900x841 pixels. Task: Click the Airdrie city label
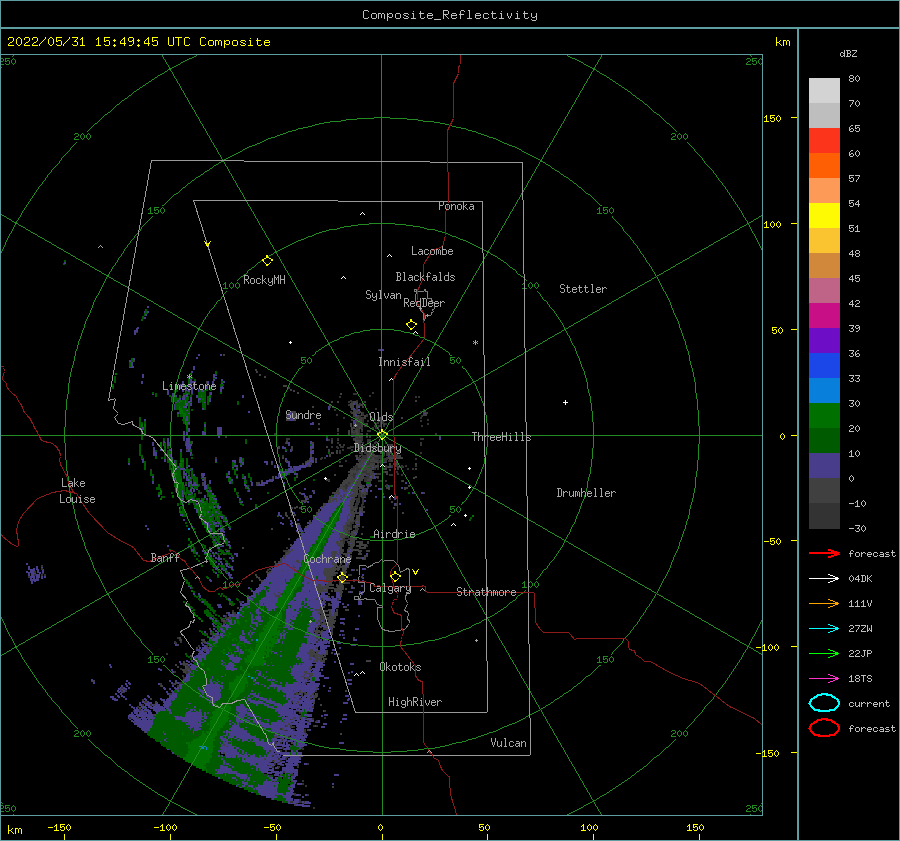394,534
